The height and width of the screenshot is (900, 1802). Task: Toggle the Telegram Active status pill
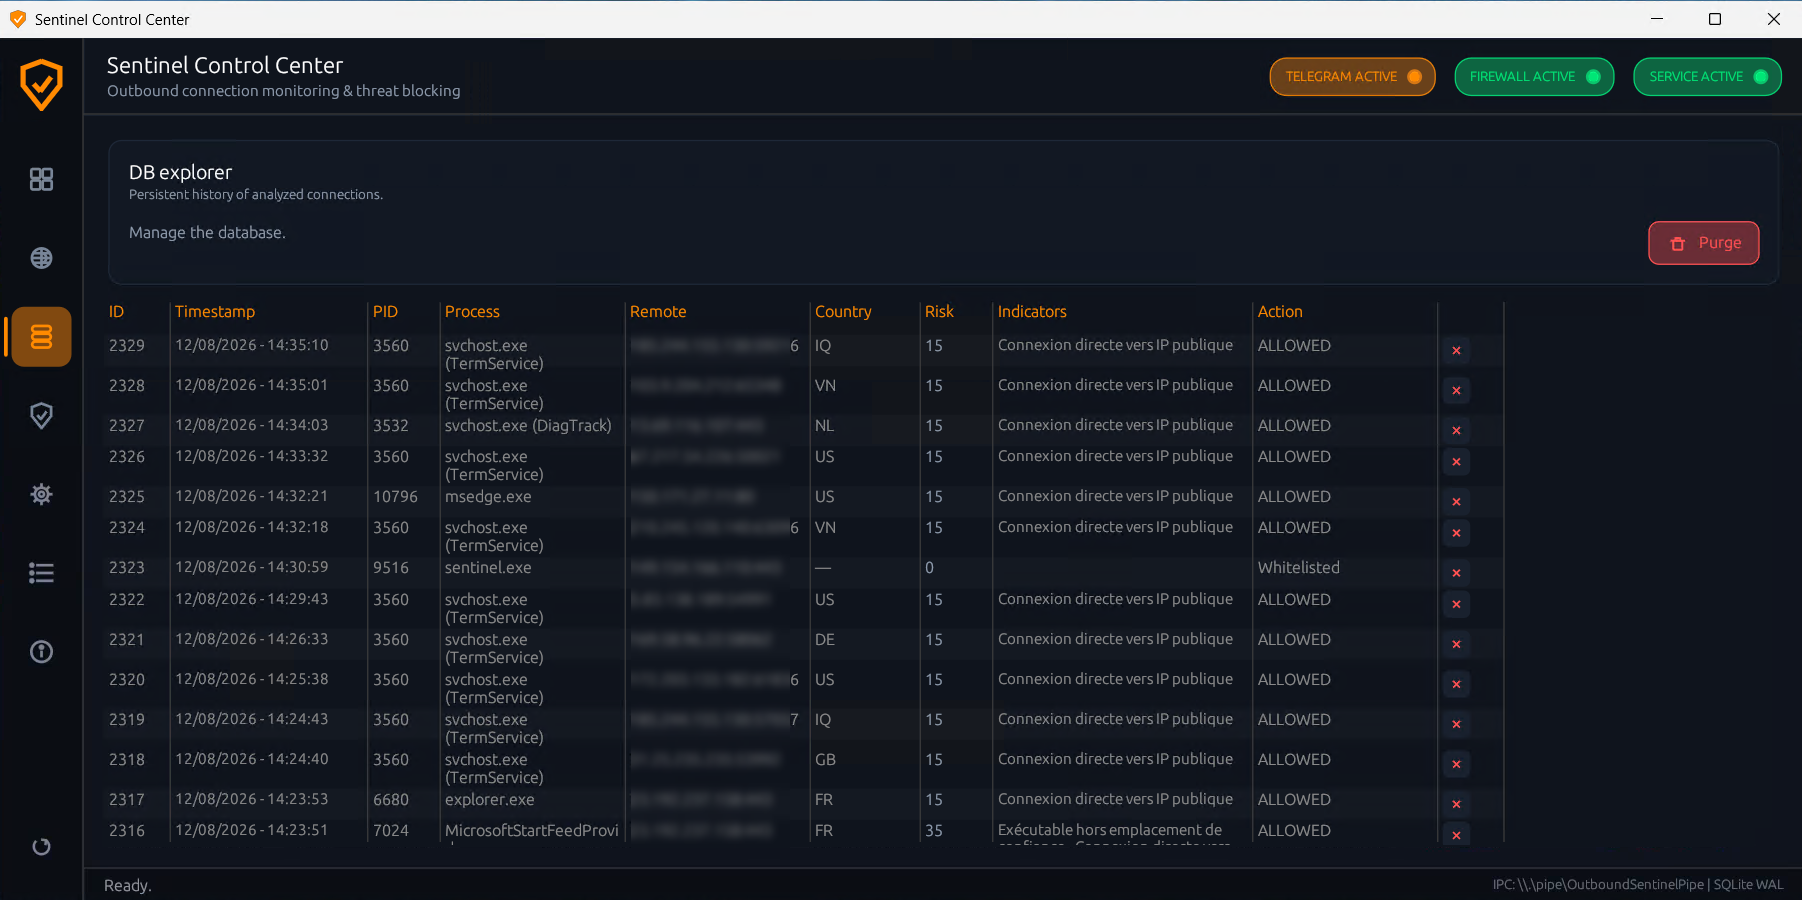(1352, 77)
